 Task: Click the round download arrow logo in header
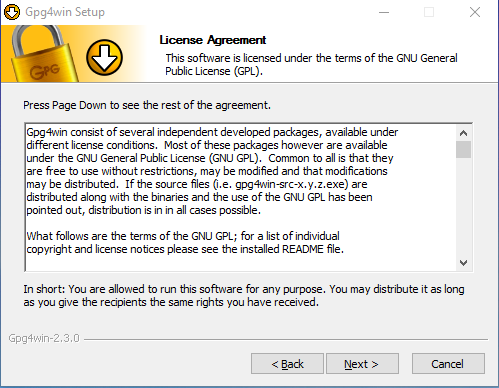tap(104, 58)
